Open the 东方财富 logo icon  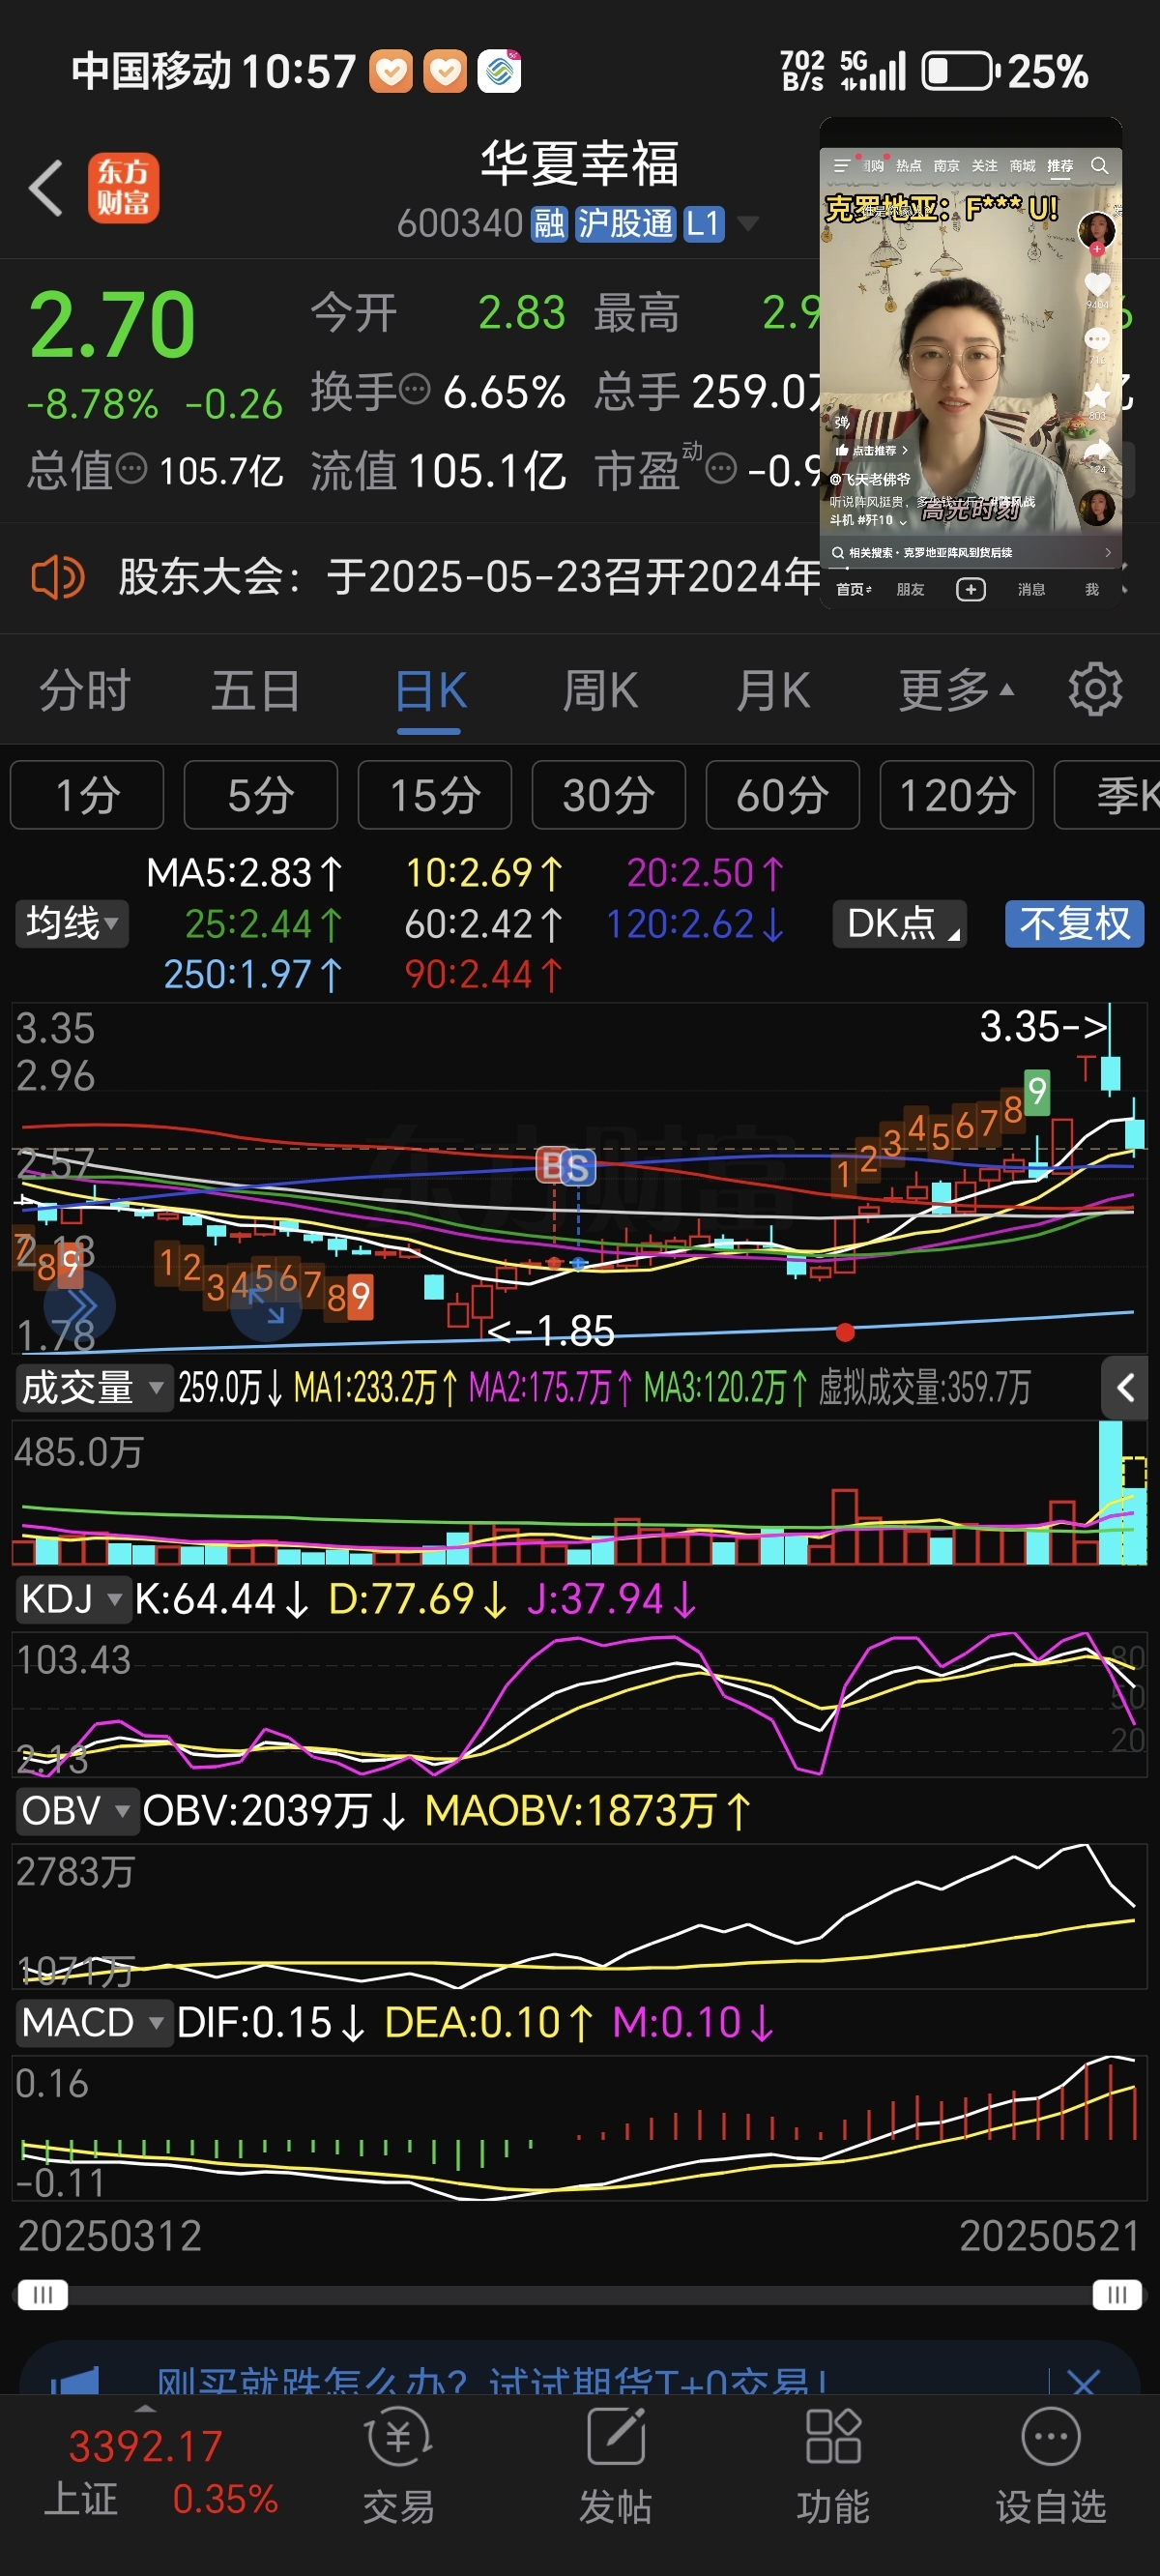coord(123,187)
